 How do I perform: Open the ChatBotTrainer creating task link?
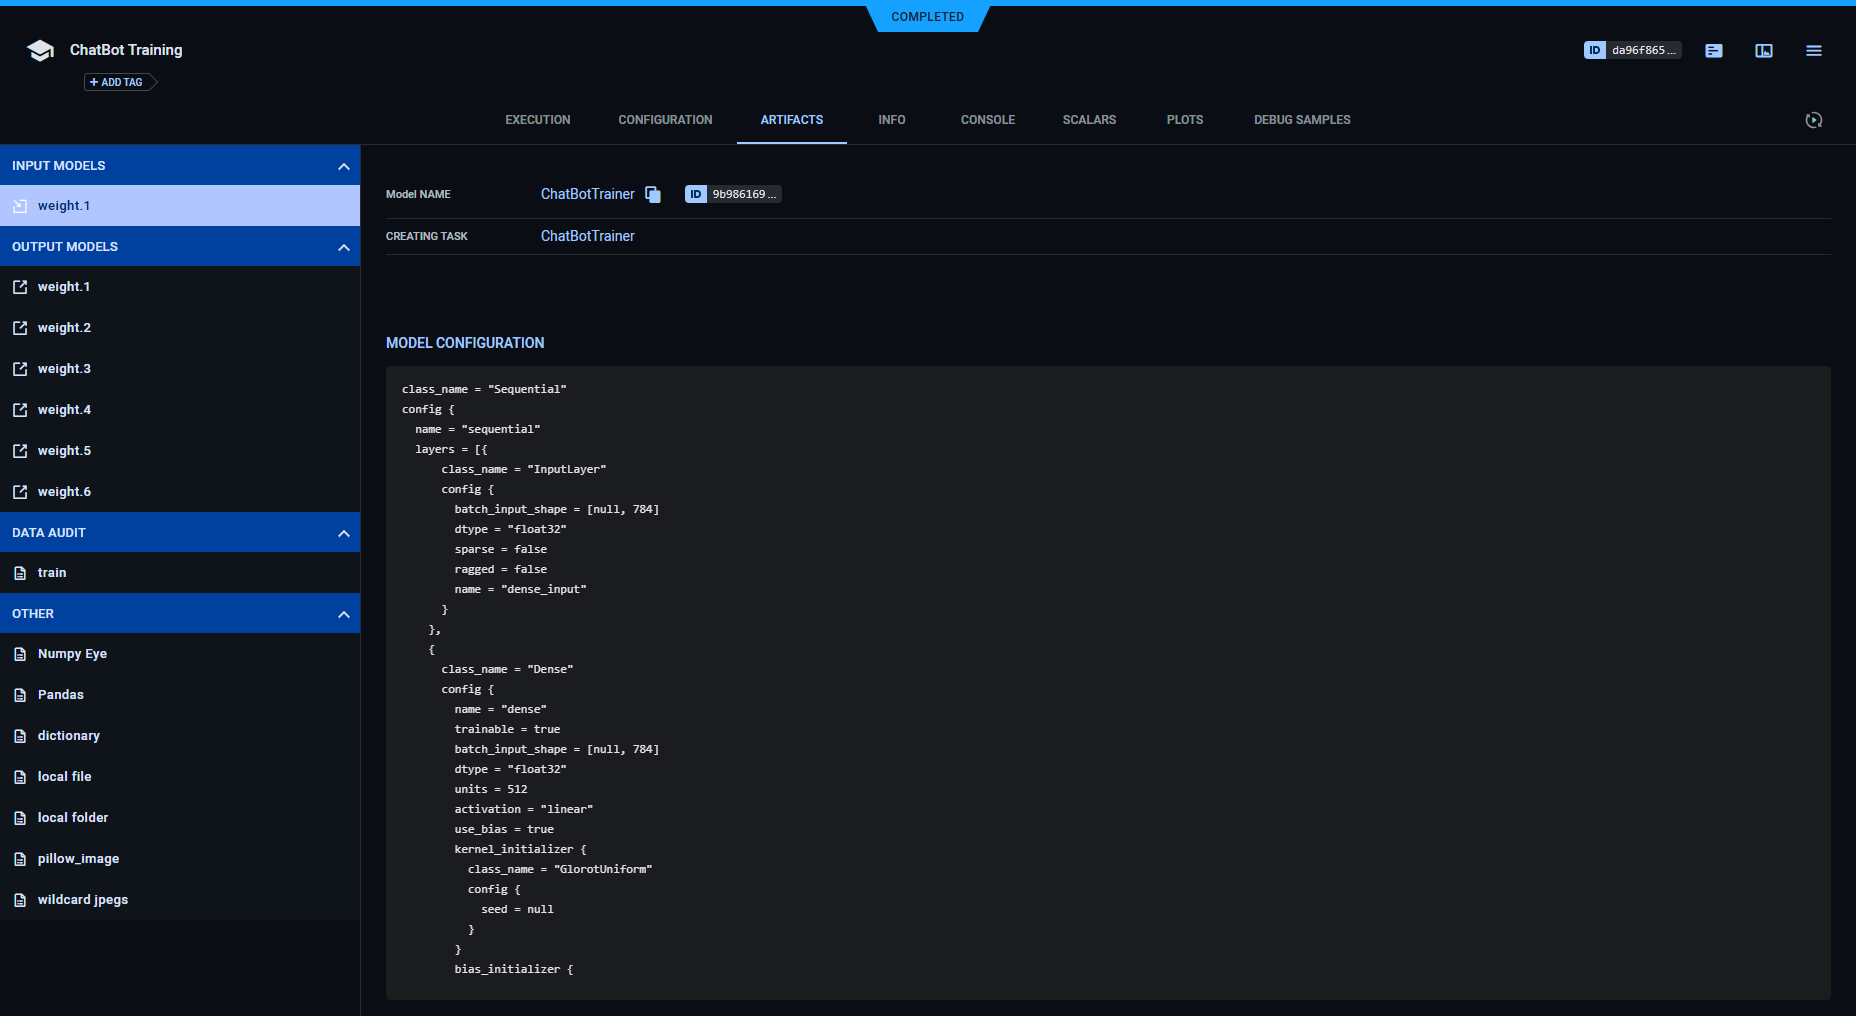587,236
